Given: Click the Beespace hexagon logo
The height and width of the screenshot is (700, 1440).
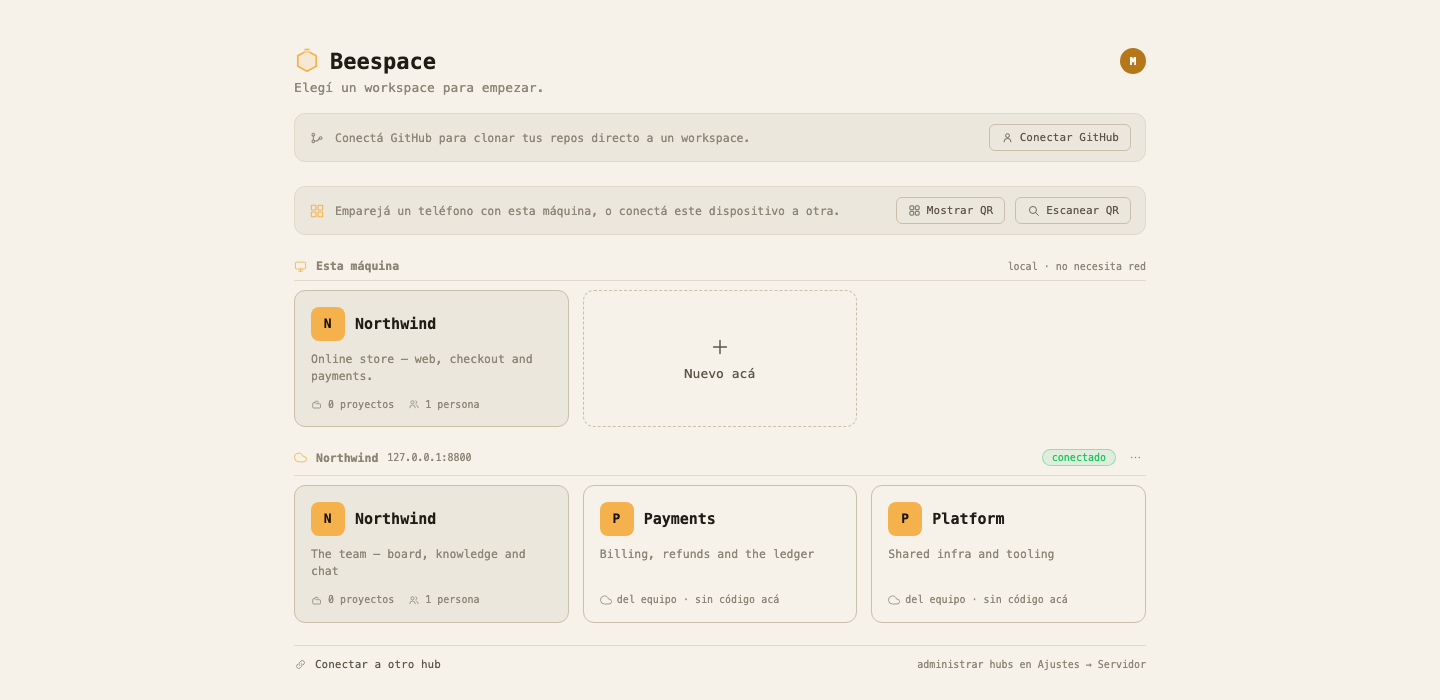Looking at the screenshot, I should click(307, 61).
